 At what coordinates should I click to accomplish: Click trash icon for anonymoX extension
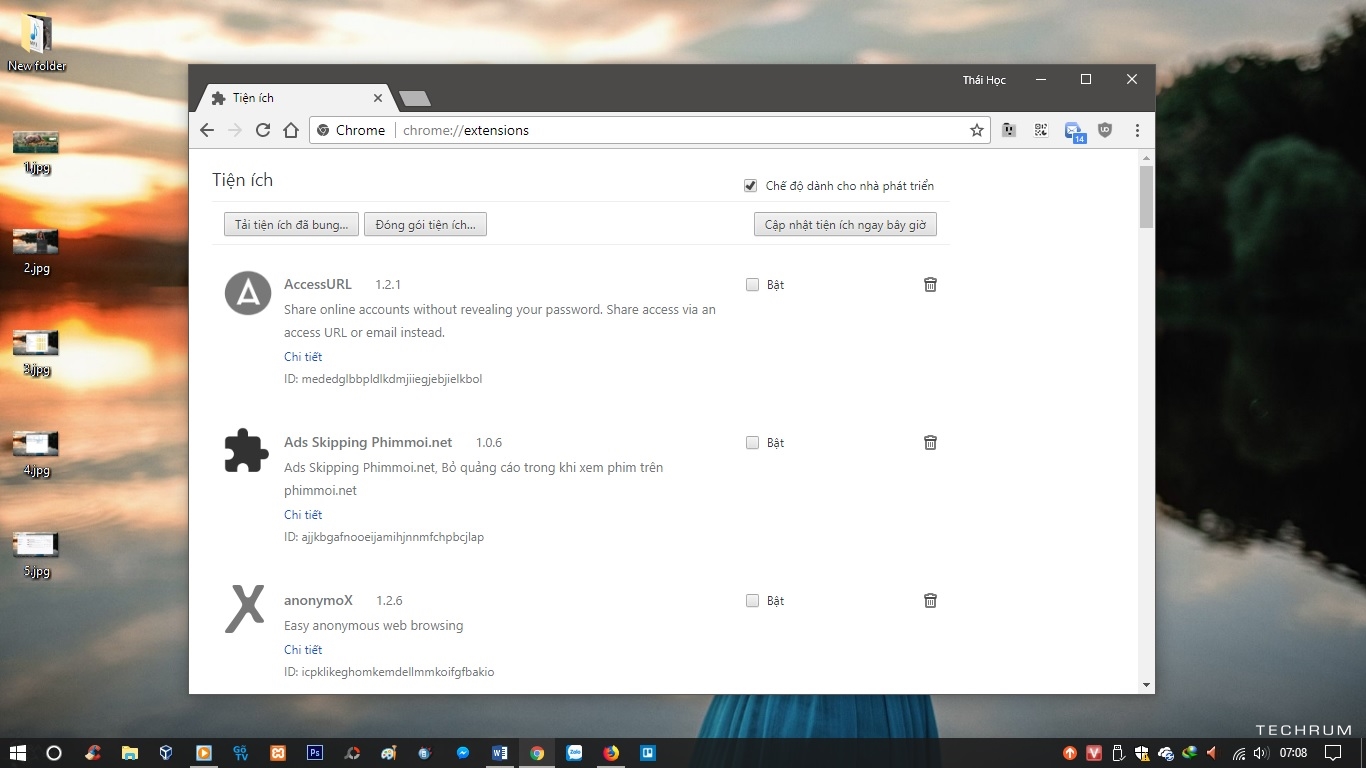(x=930, y=601)
